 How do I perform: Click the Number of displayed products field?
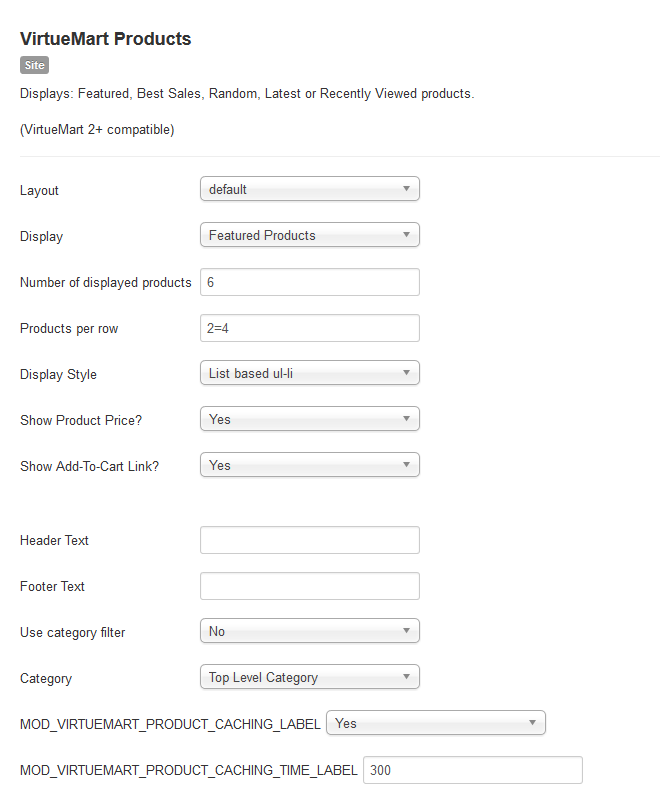[x=310, y=282]
